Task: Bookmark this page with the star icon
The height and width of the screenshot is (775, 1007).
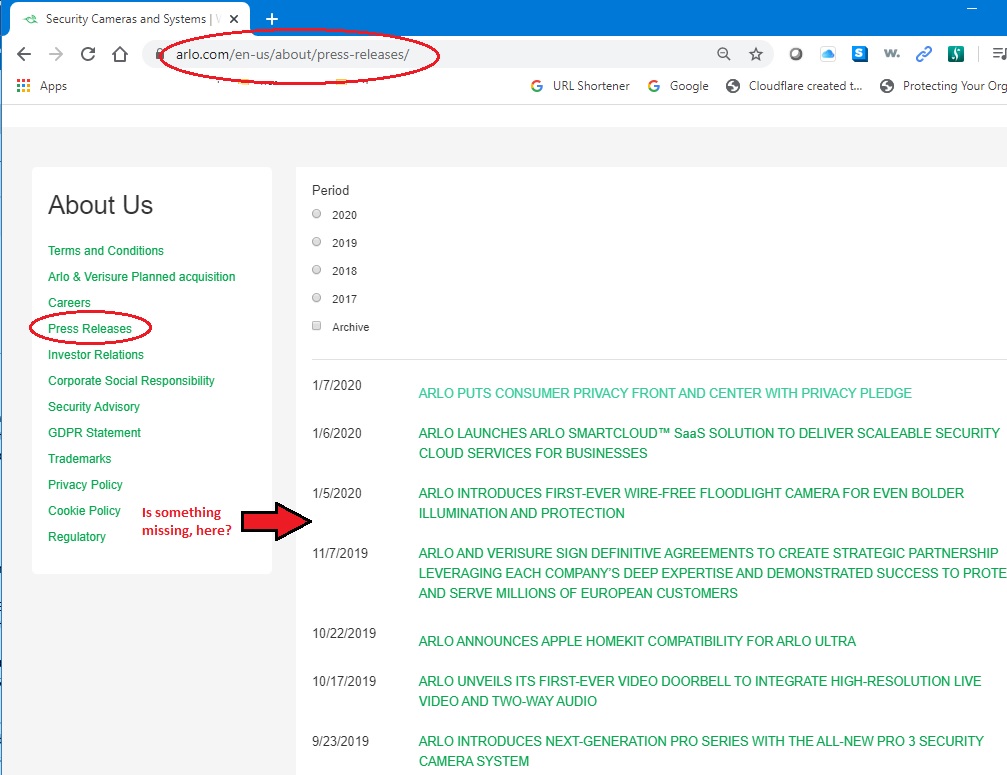Action: click(x=756, y=55)
